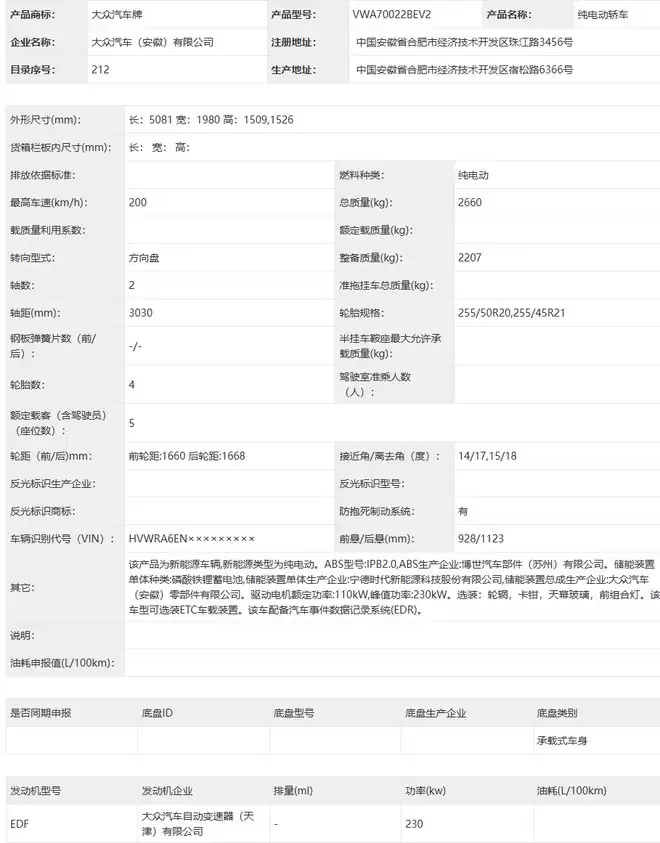
Task: Click the 功率(kw) column header
Action: (x=426, y=790)
